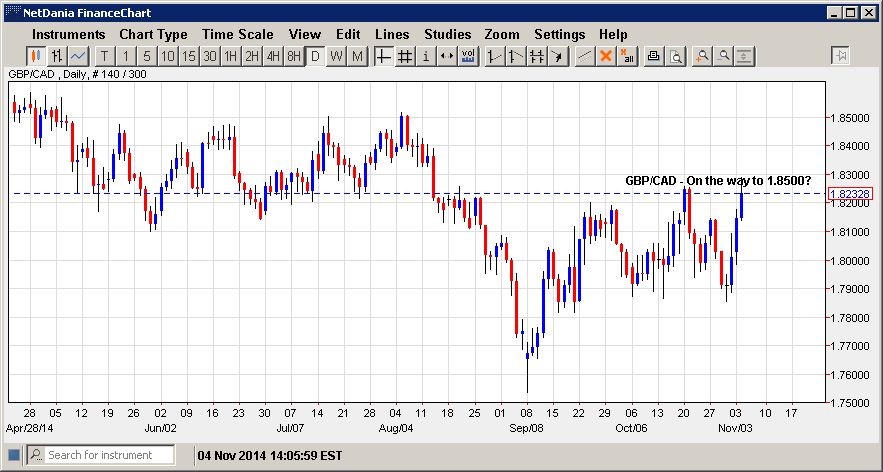Screen dimensions: 883x472
Task: Select the arrow drawing tool
Action: (x=558, y=56)
